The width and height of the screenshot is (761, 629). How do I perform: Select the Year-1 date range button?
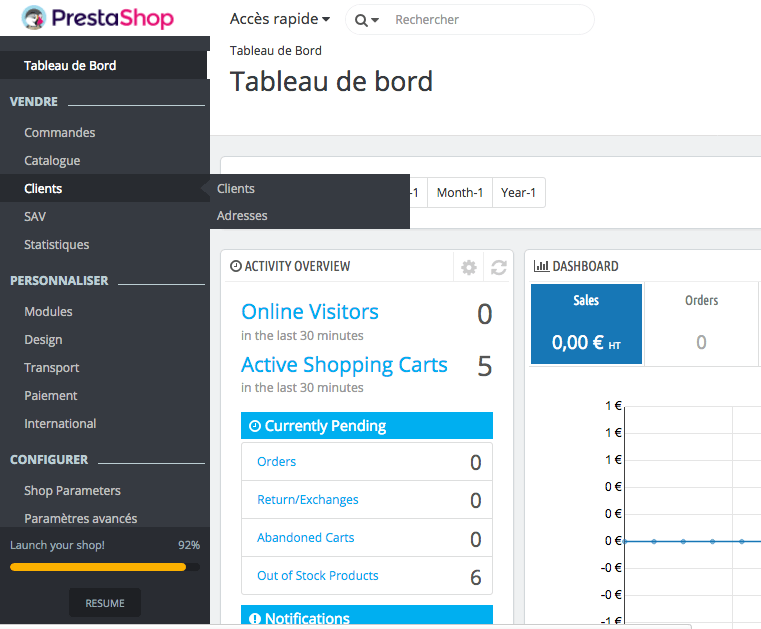(519, 193)
